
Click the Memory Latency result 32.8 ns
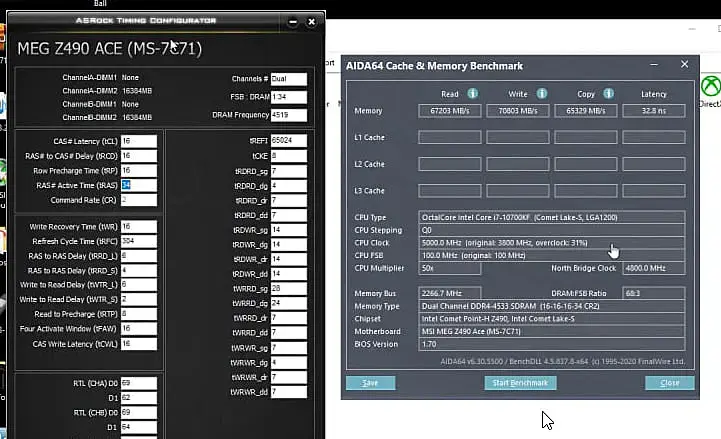pyautogui.click(x=654, y=111)
